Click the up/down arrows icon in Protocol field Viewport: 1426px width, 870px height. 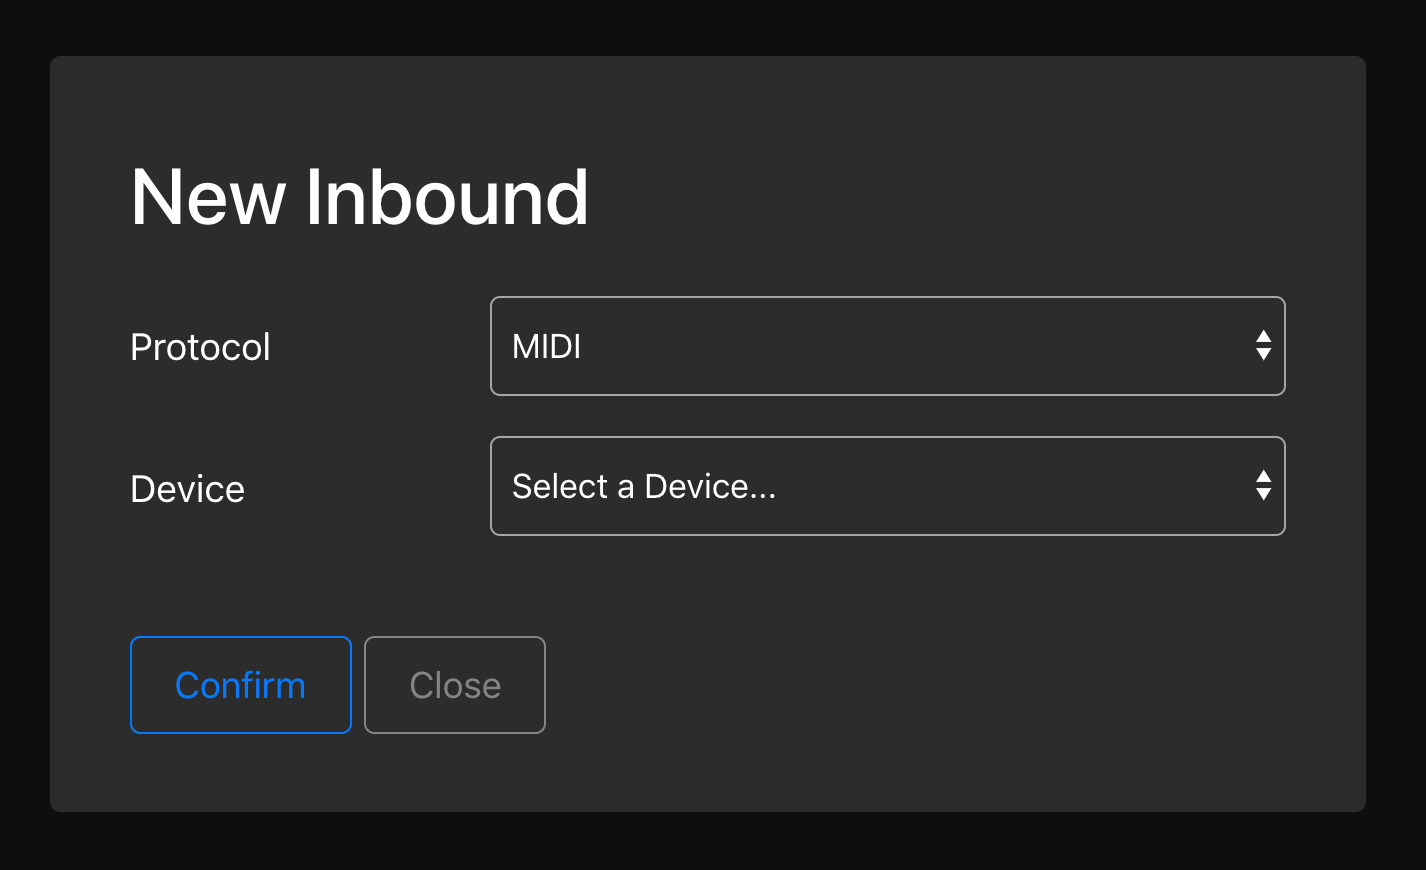1264,346
